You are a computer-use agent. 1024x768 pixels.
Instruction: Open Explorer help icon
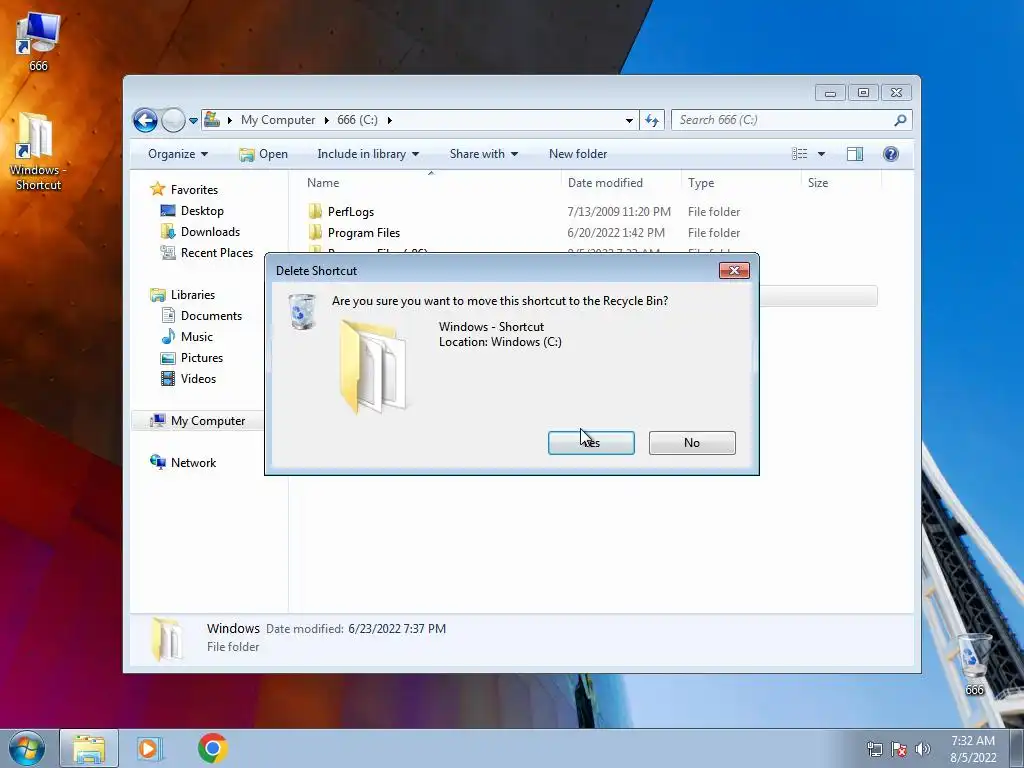coord(891,154)
